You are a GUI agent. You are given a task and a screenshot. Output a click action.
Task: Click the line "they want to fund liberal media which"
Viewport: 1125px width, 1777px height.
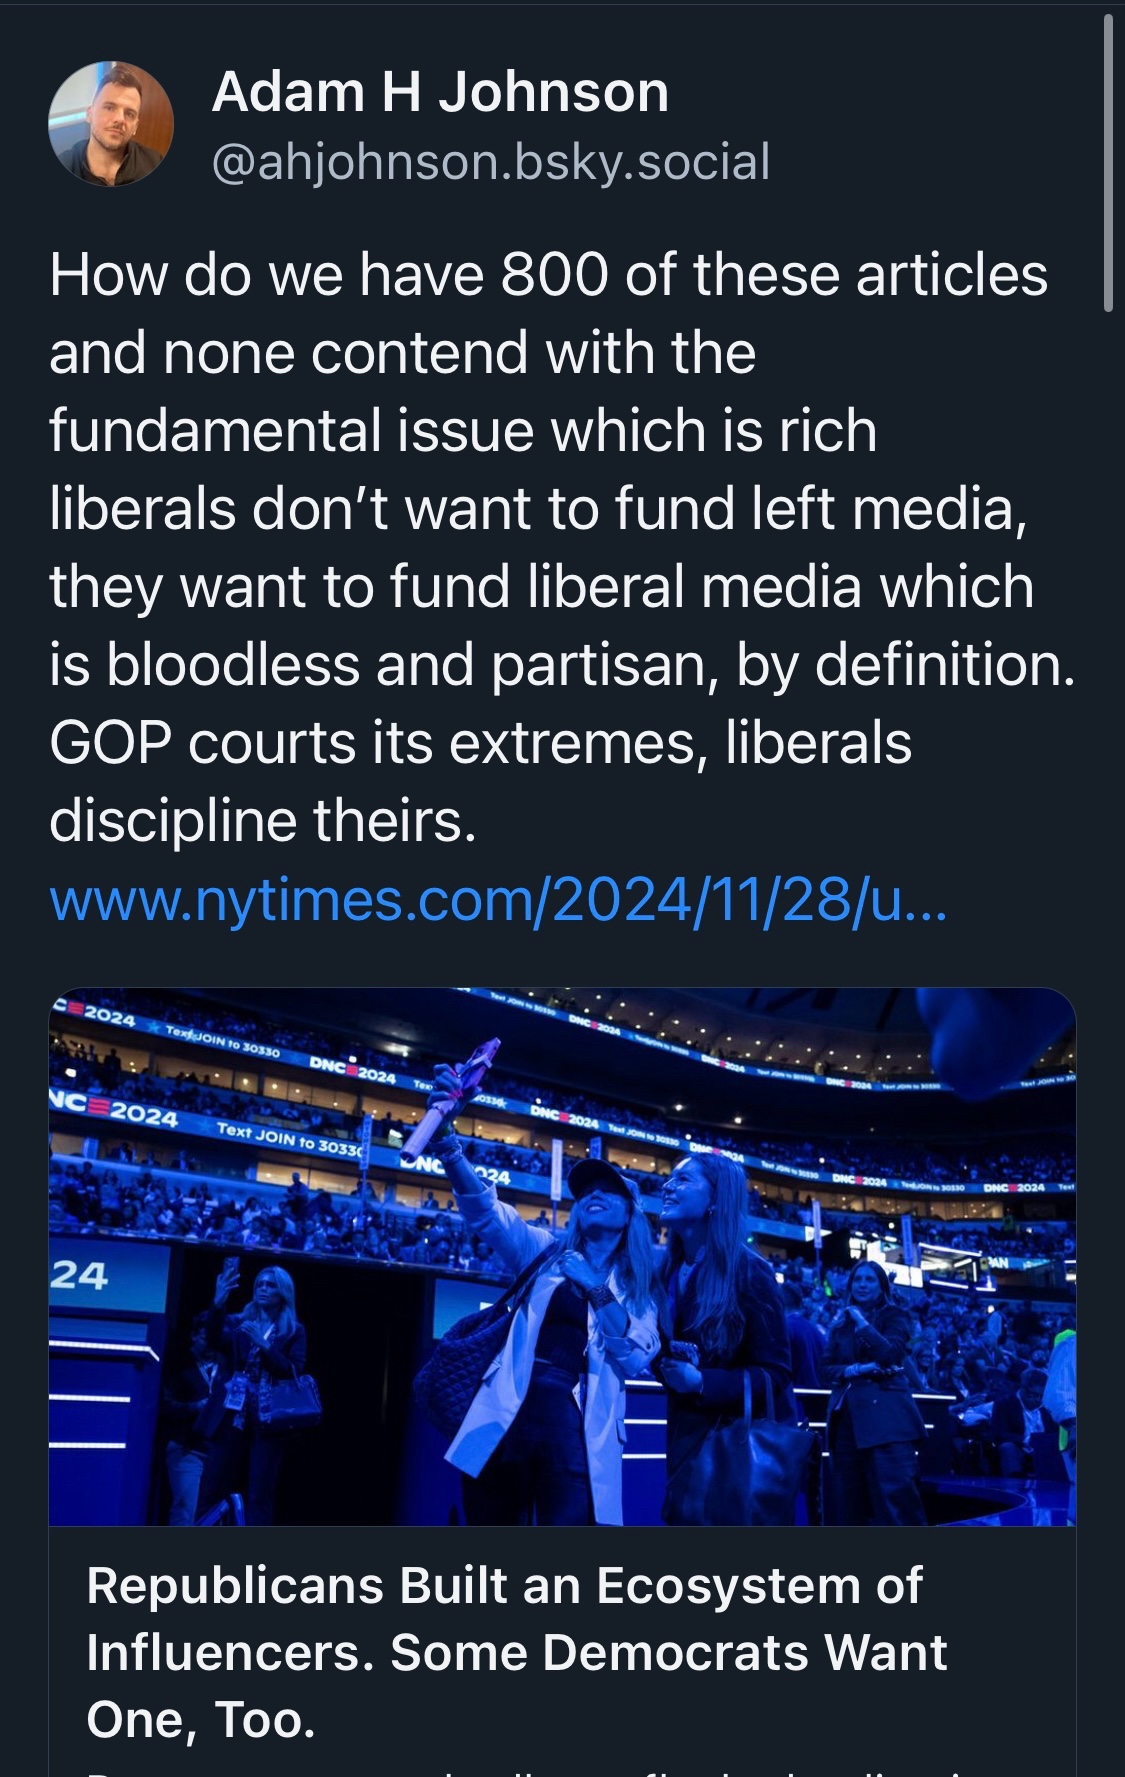point(541,586)
